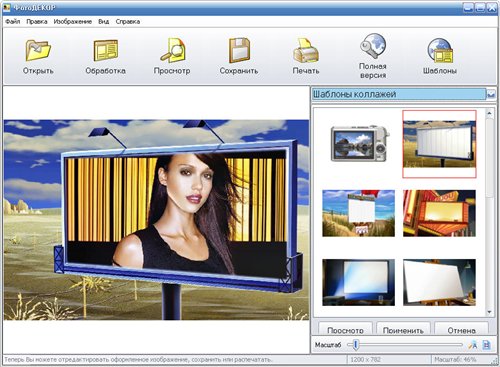This screenshot has height=367, width=500.
Task: Apply the template with Применить button
Action: 403,328
